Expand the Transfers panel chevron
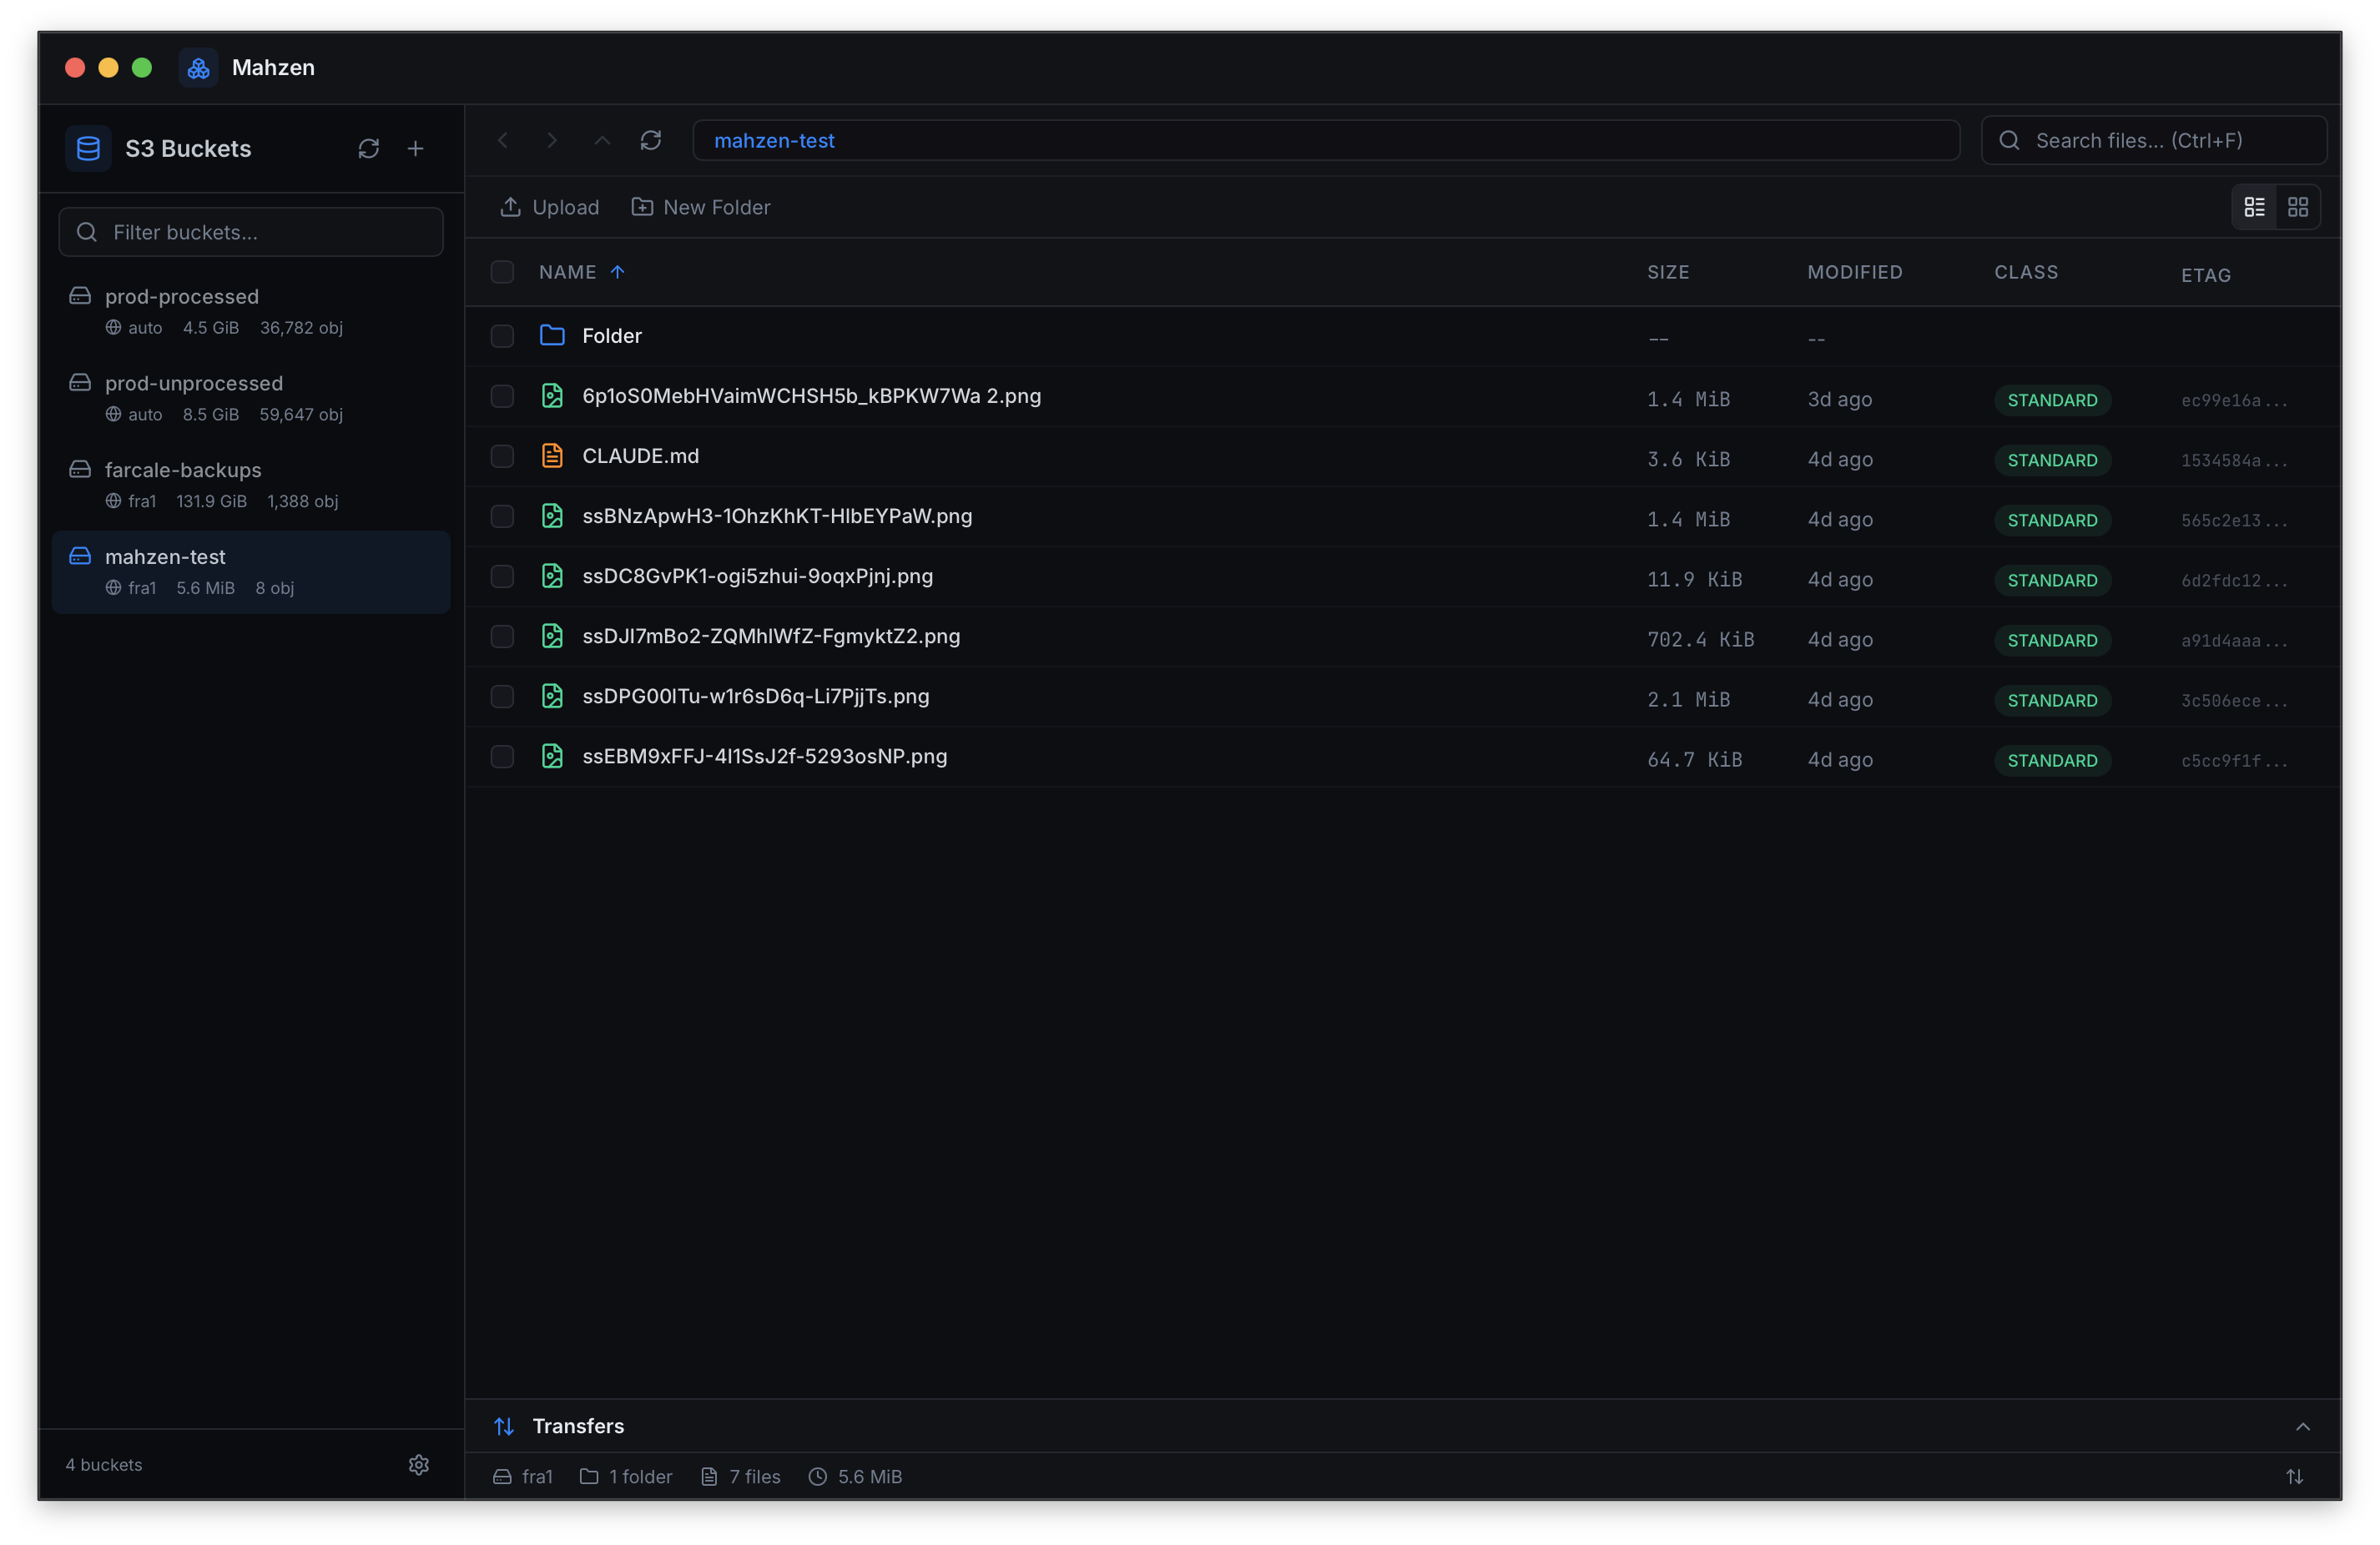This screenshot has height=1545, width=2380. tap(2302, 1426)
